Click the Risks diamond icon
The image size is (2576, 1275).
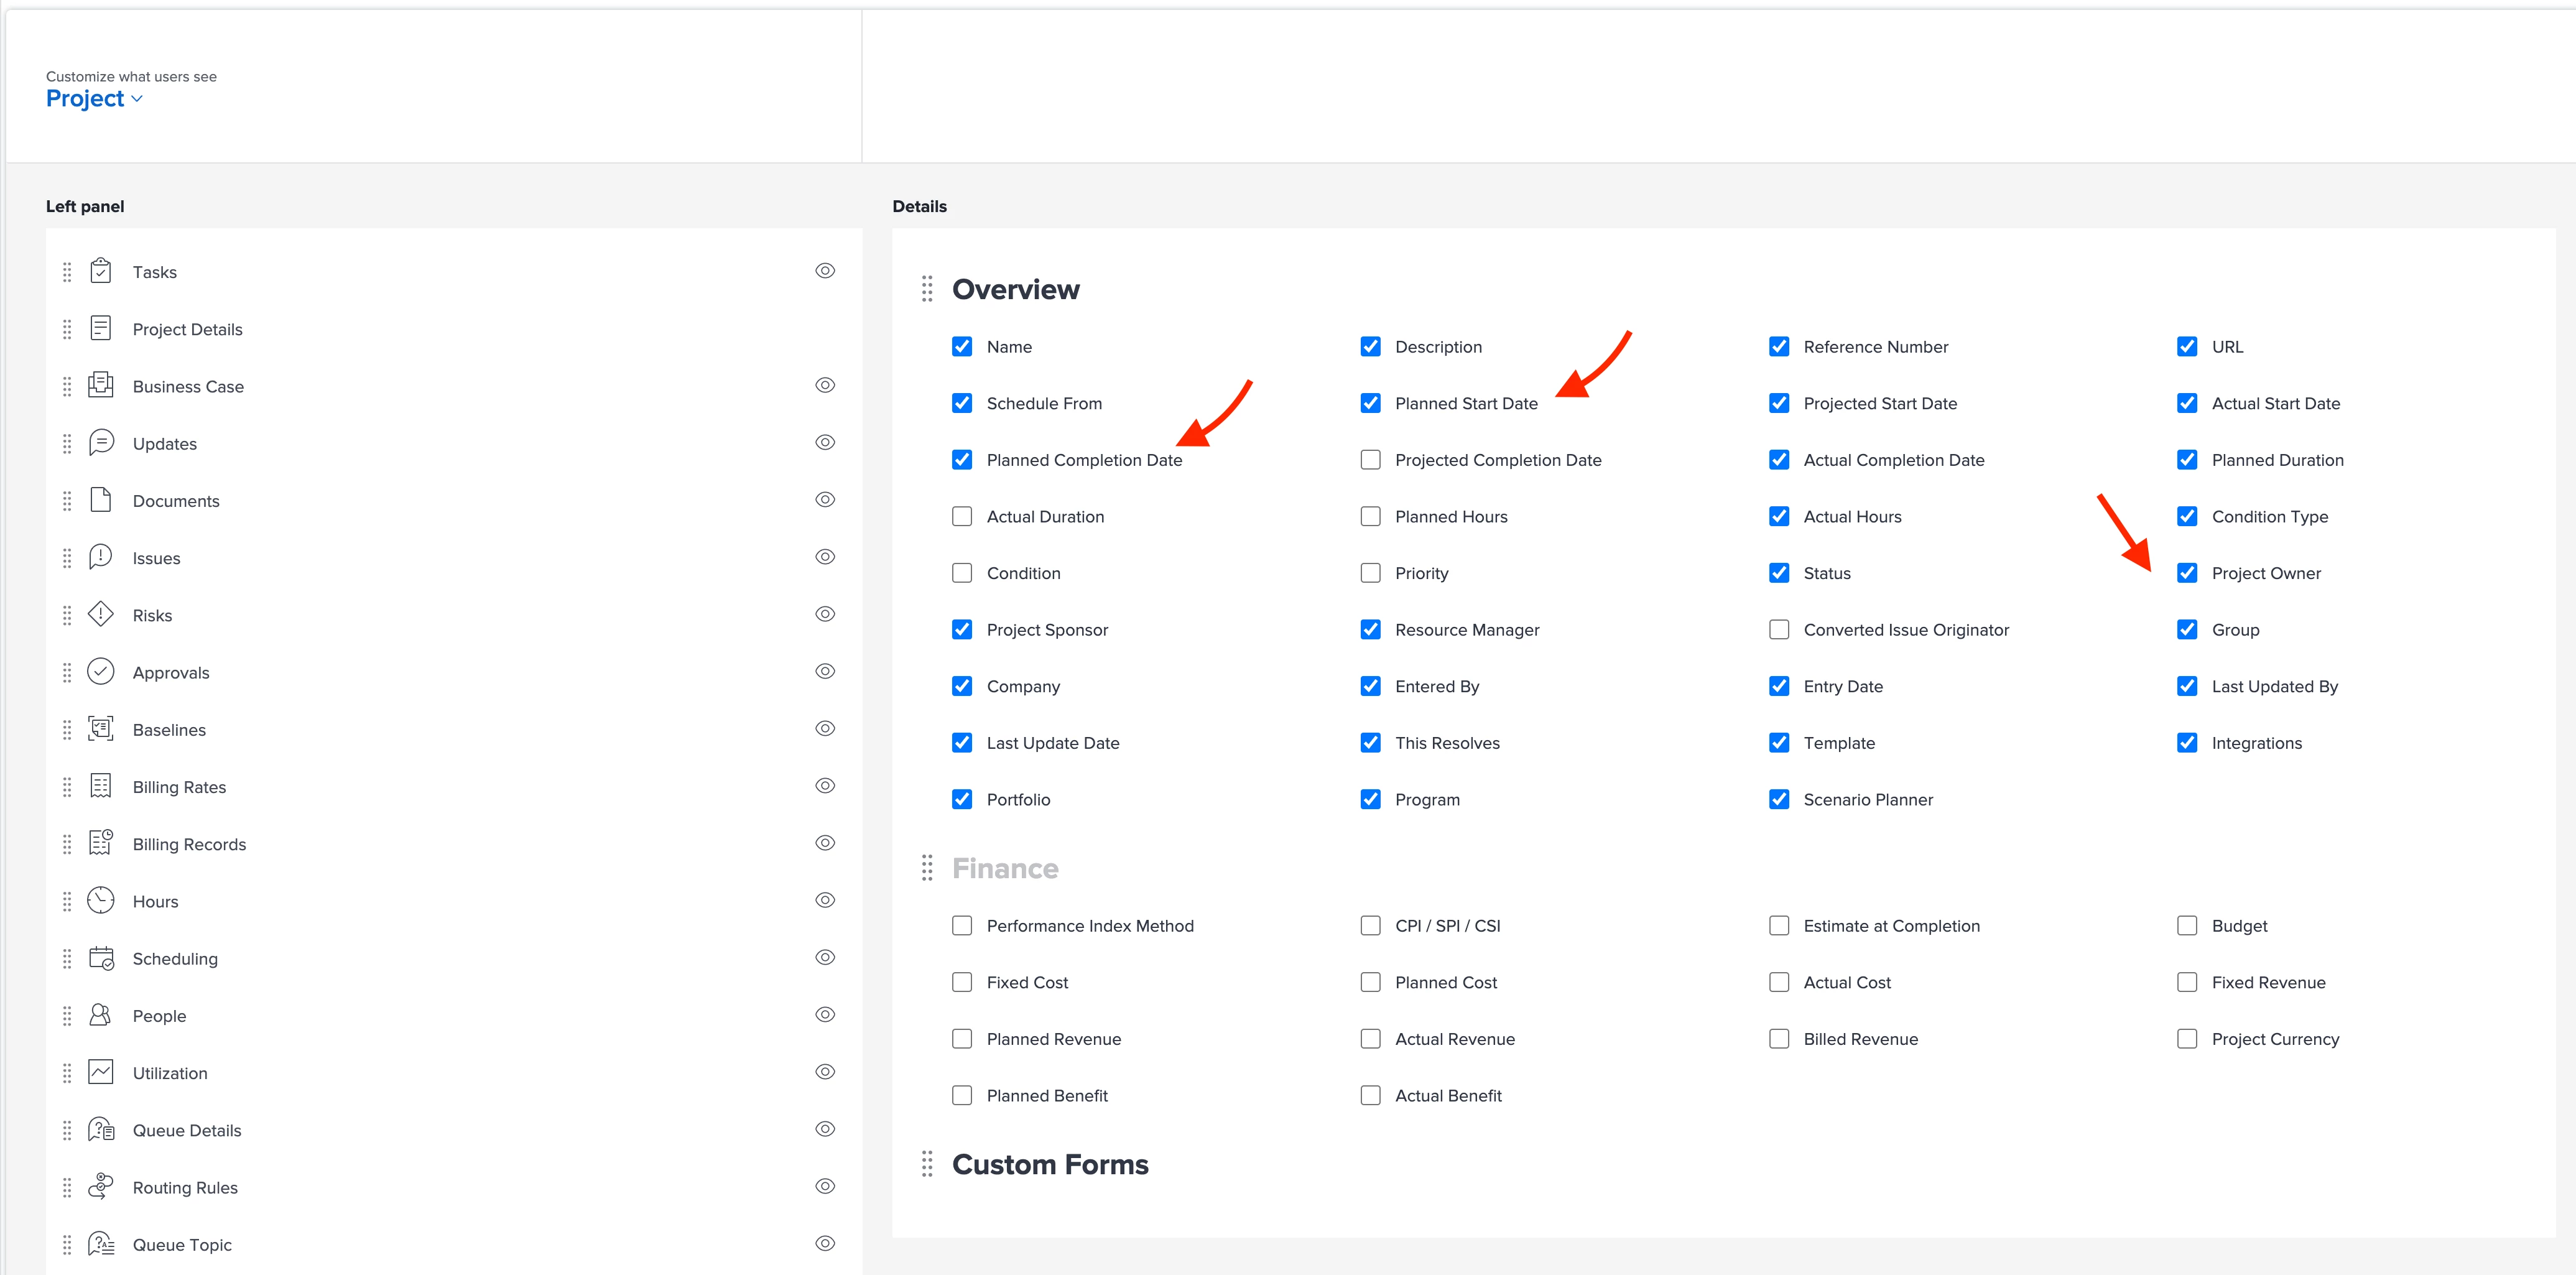[x=101, y=614]
